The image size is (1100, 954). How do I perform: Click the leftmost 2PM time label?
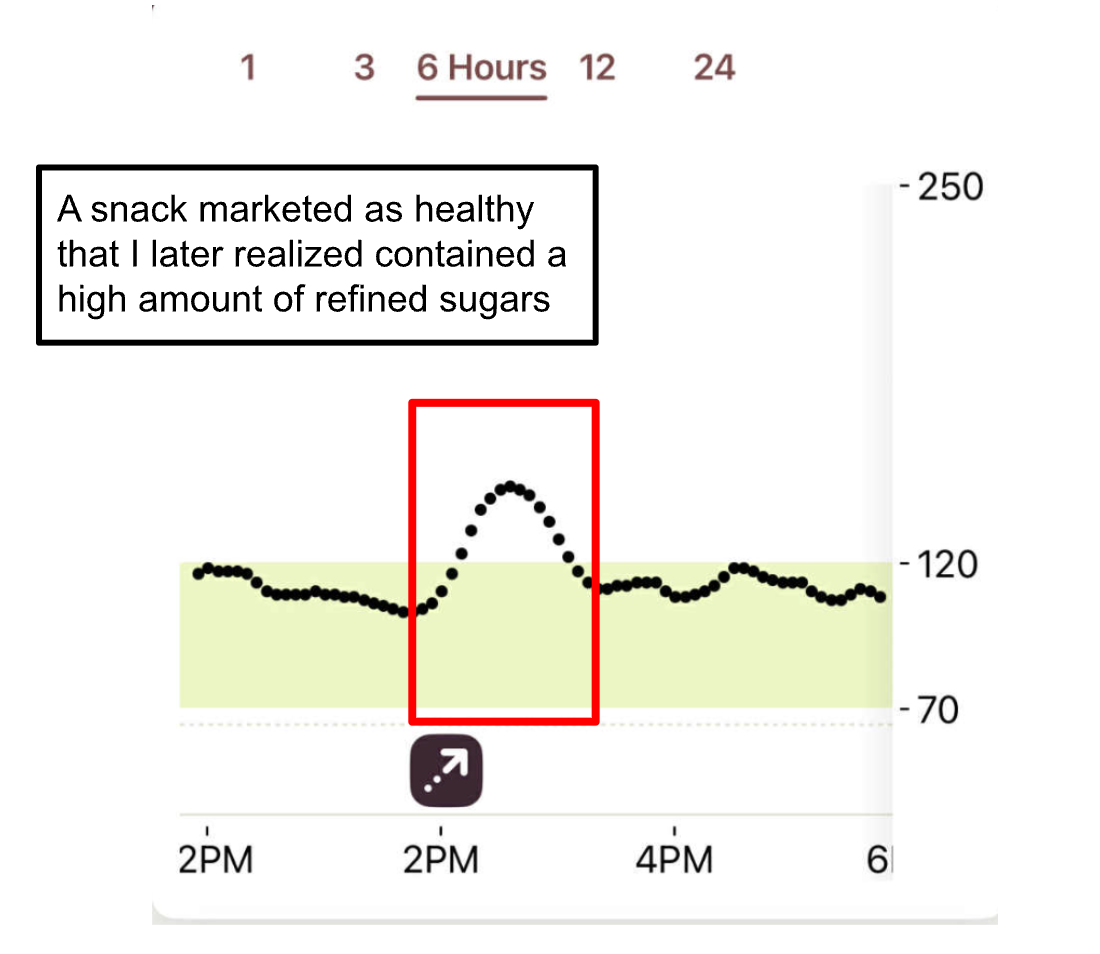point(215,860)
